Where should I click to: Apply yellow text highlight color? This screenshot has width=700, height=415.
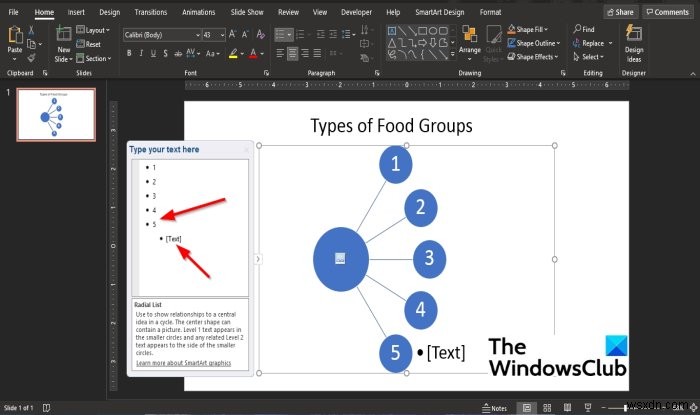[x=233, y=54]
